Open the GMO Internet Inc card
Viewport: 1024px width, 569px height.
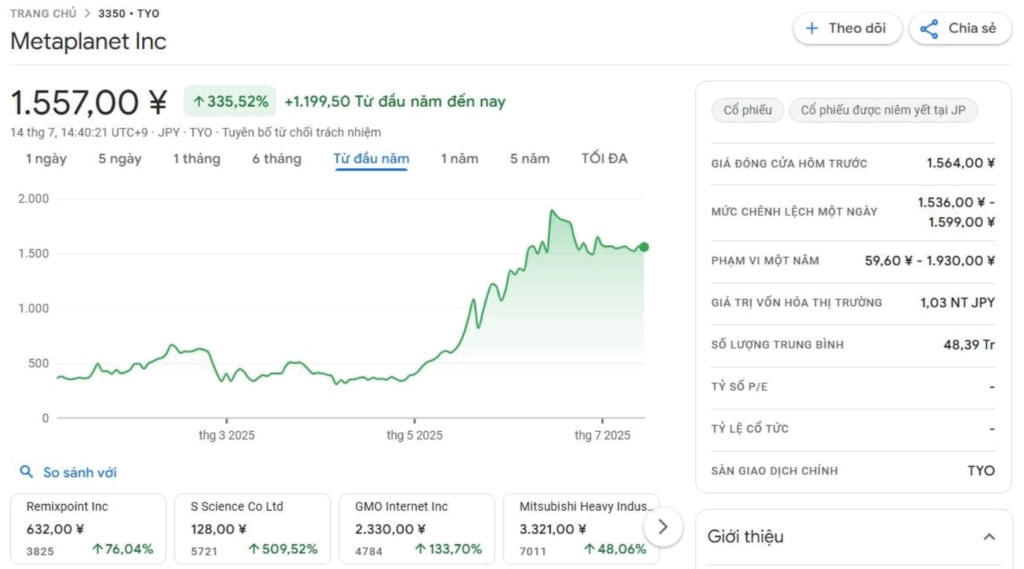click(417, 528)
